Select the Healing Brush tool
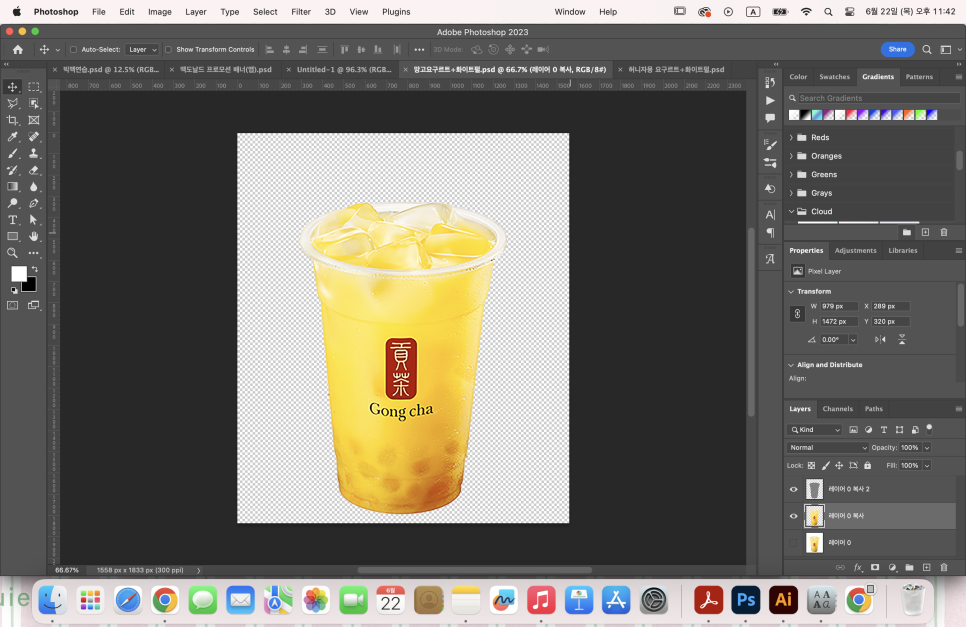This screenshot has width=966, height=627. [x=34, y=137]
